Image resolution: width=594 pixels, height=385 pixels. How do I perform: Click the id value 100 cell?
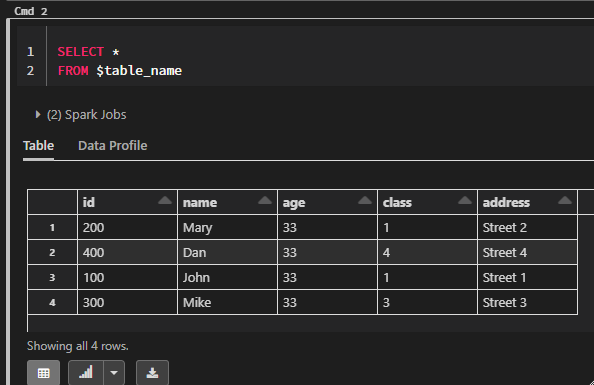click(x=127, y=277)
